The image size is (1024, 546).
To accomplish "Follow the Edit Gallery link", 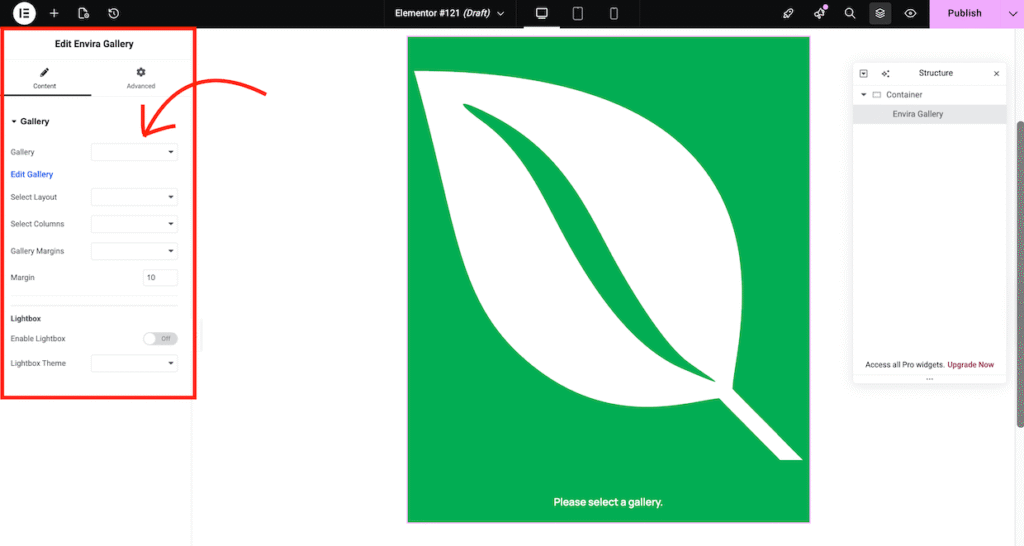I will 31,174.
